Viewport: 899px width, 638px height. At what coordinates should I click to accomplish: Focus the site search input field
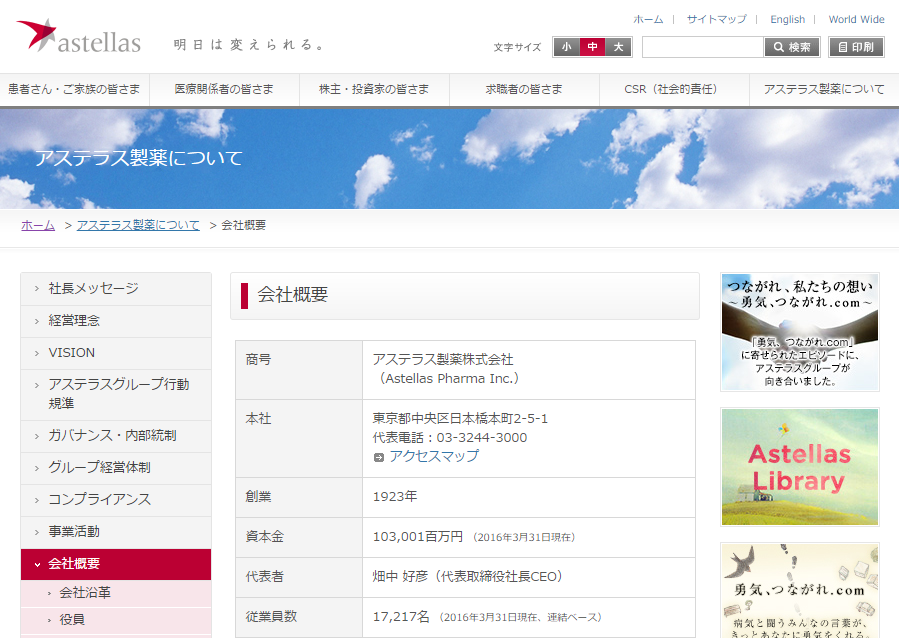(703, 47)
